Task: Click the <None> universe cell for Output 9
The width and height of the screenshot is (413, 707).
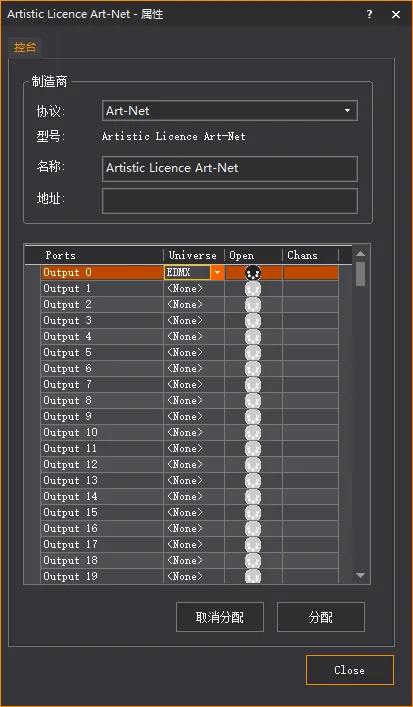Action: point(194,417)
